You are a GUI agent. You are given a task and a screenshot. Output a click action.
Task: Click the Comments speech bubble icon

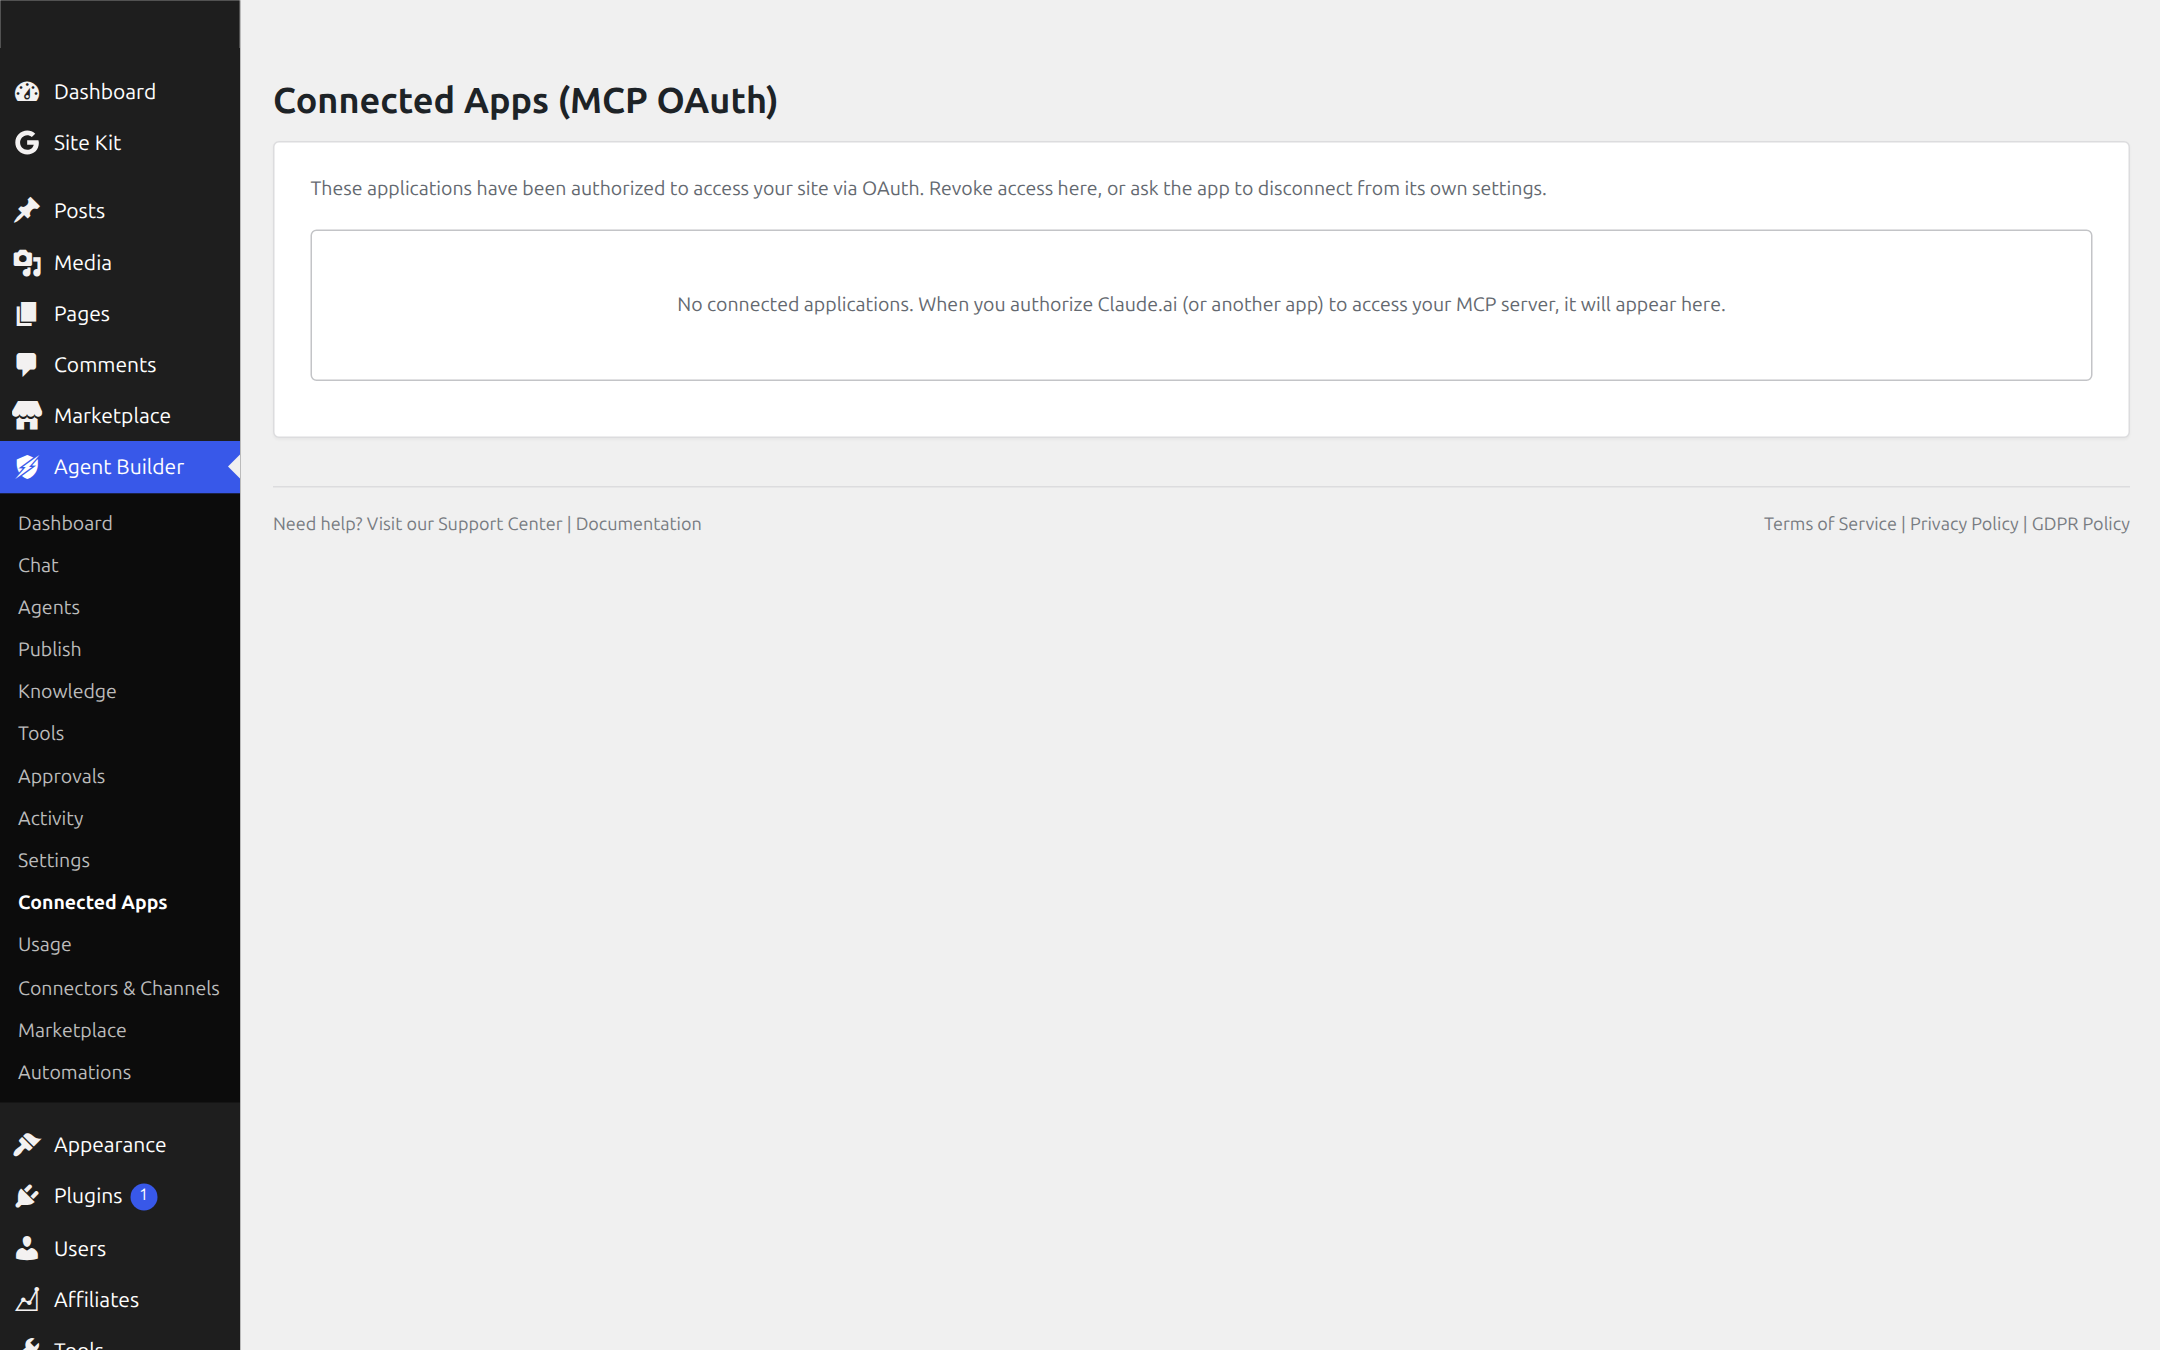click(x=27, y=365)
